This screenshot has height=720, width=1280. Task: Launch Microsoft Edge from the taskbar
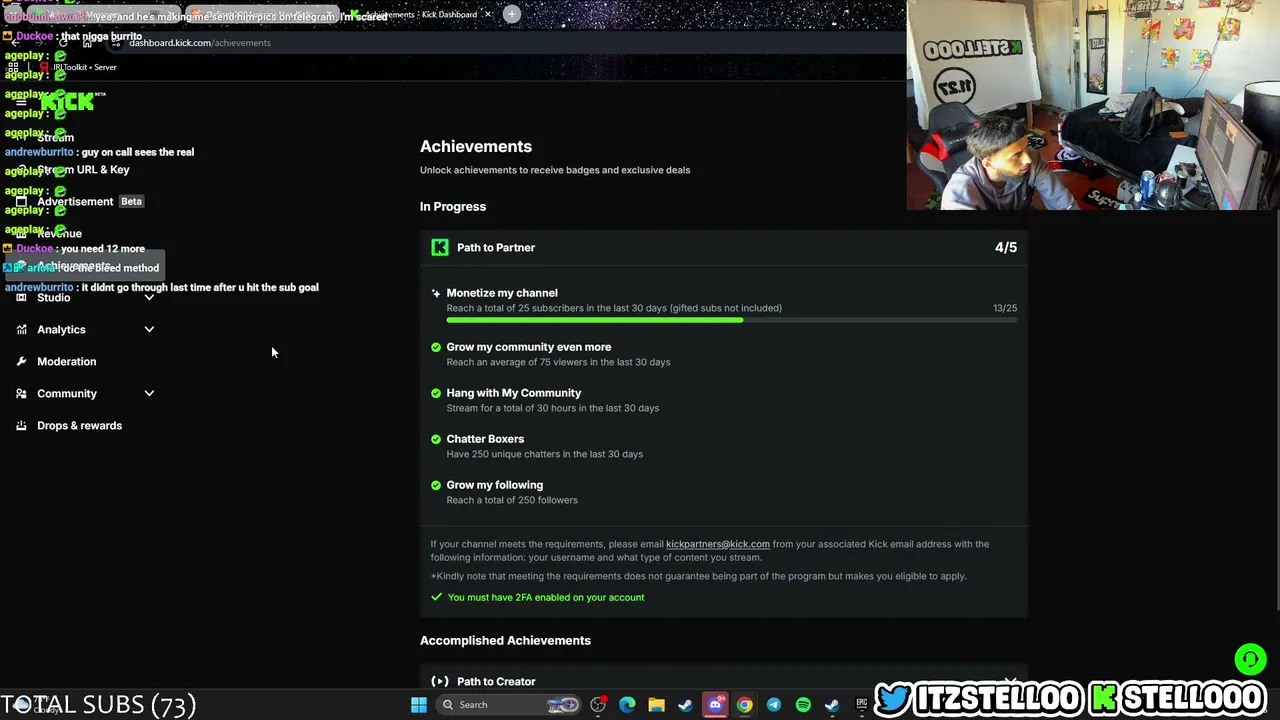(x=627, y=705)
